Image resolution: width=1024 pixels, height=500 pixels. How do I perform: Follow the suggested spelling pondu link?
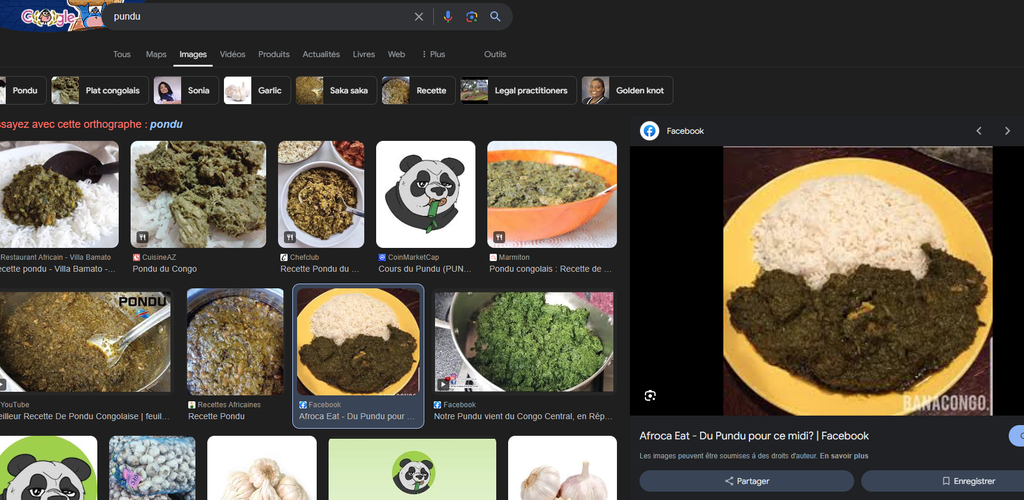coord(166,125)
